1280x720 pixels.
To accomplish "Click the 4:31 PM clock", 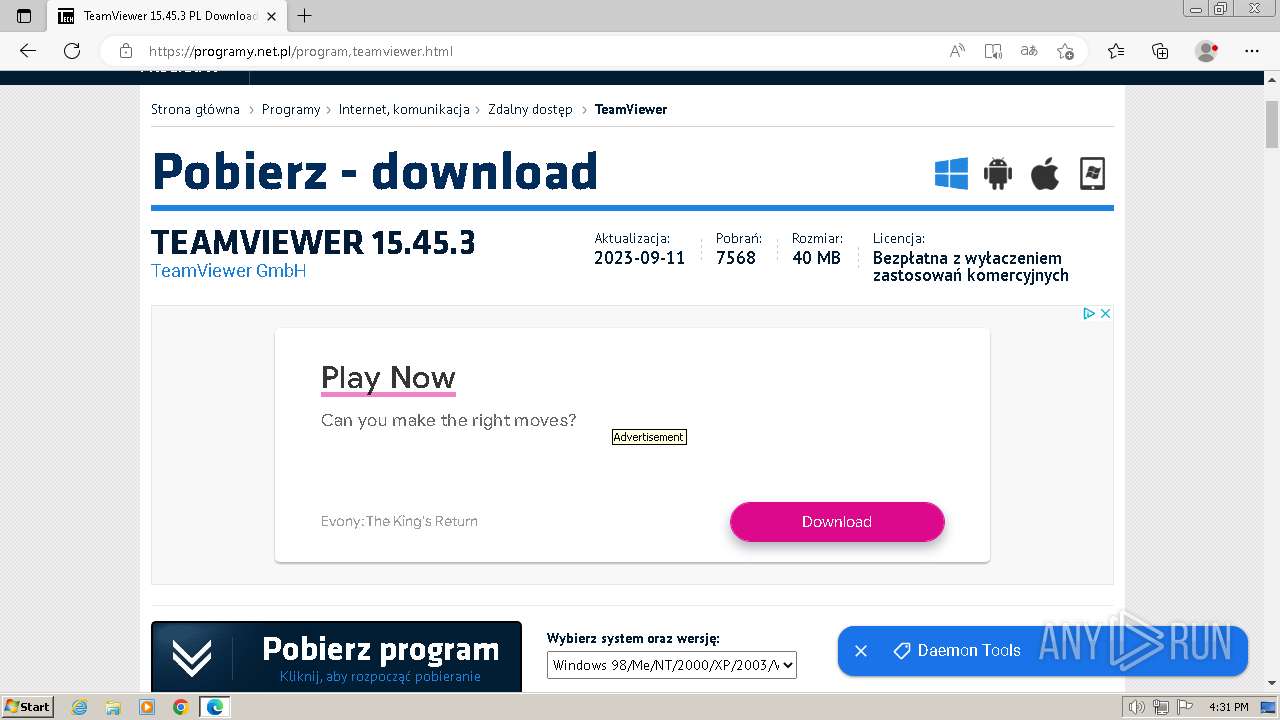I will pyautogui.click(x=1229, y=707).
